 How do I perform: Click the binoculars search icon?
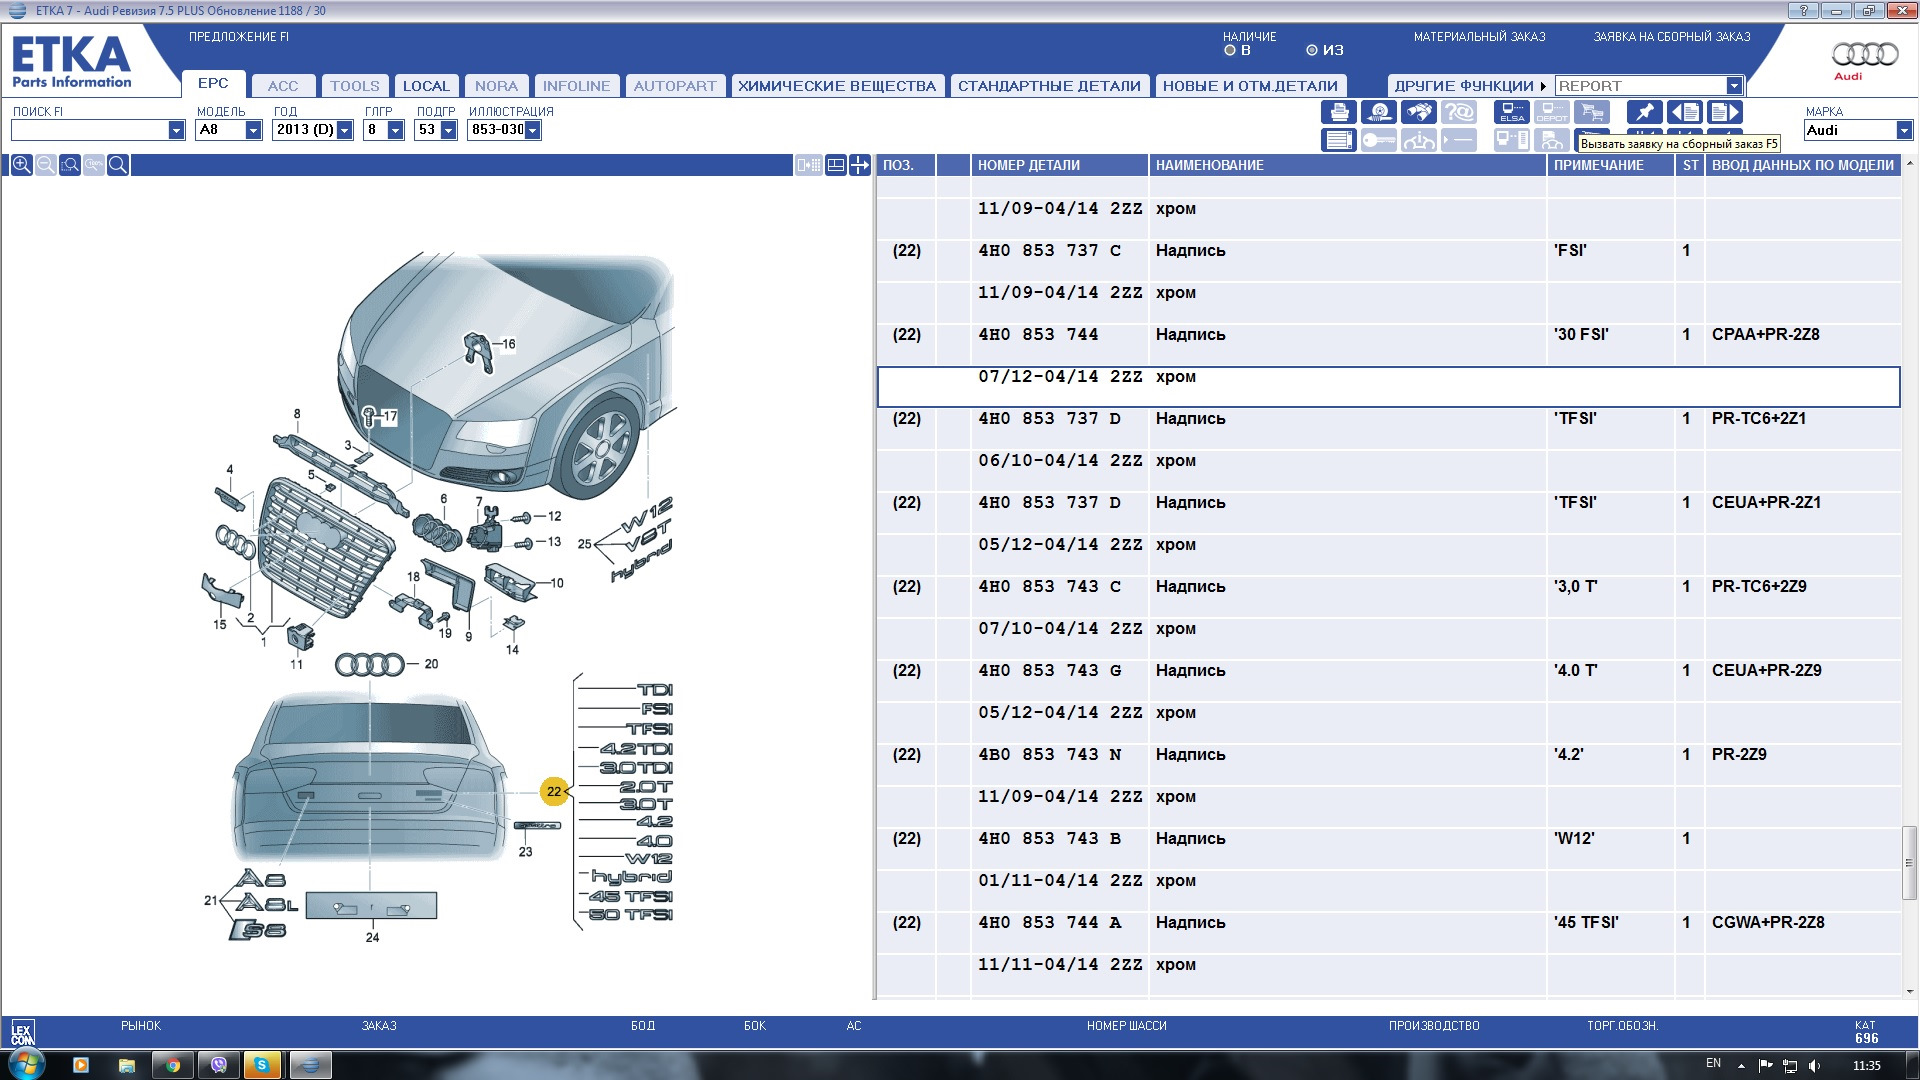(1419, 113)
